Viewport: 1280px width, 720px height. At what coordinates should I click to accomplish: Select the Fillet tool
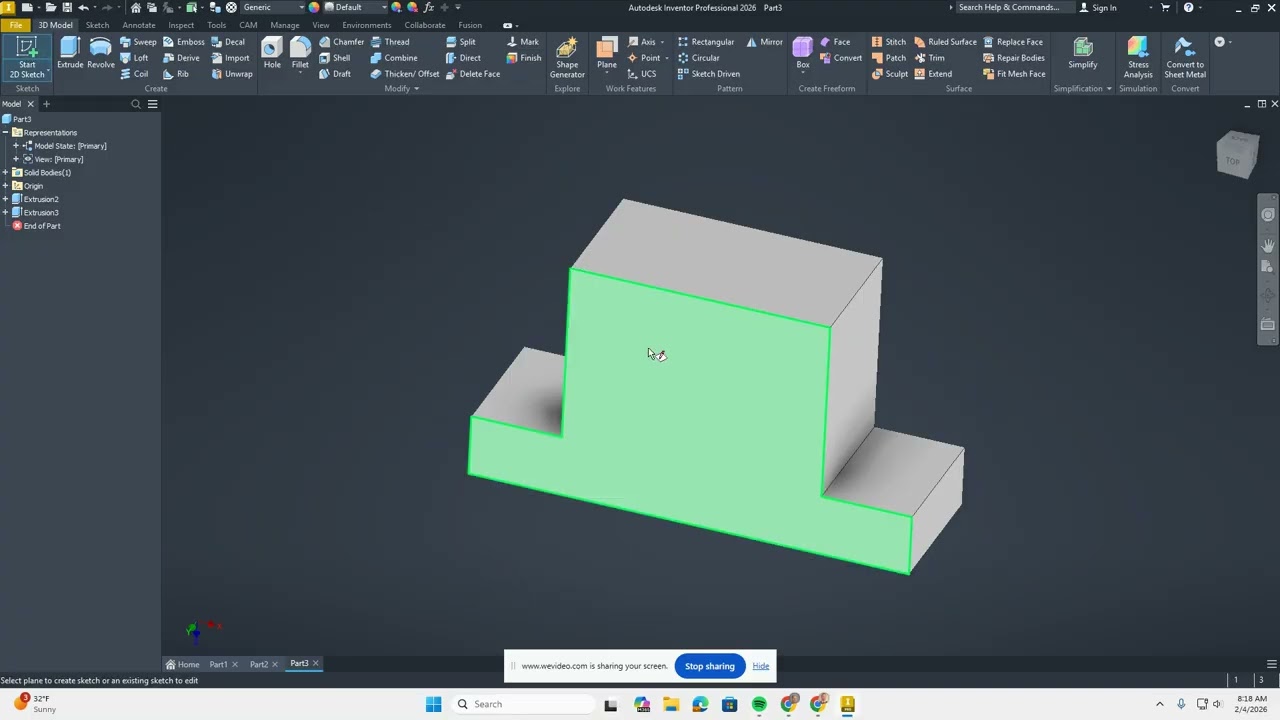pyautogui.click(x=300, y=54)
